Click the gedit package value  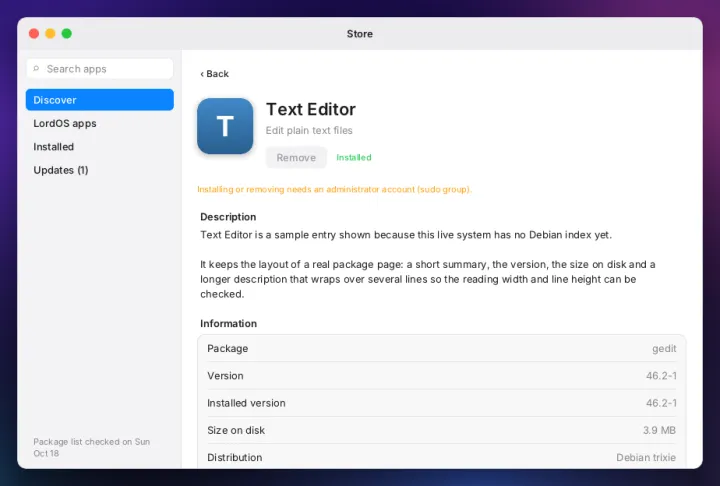(664, 349)
